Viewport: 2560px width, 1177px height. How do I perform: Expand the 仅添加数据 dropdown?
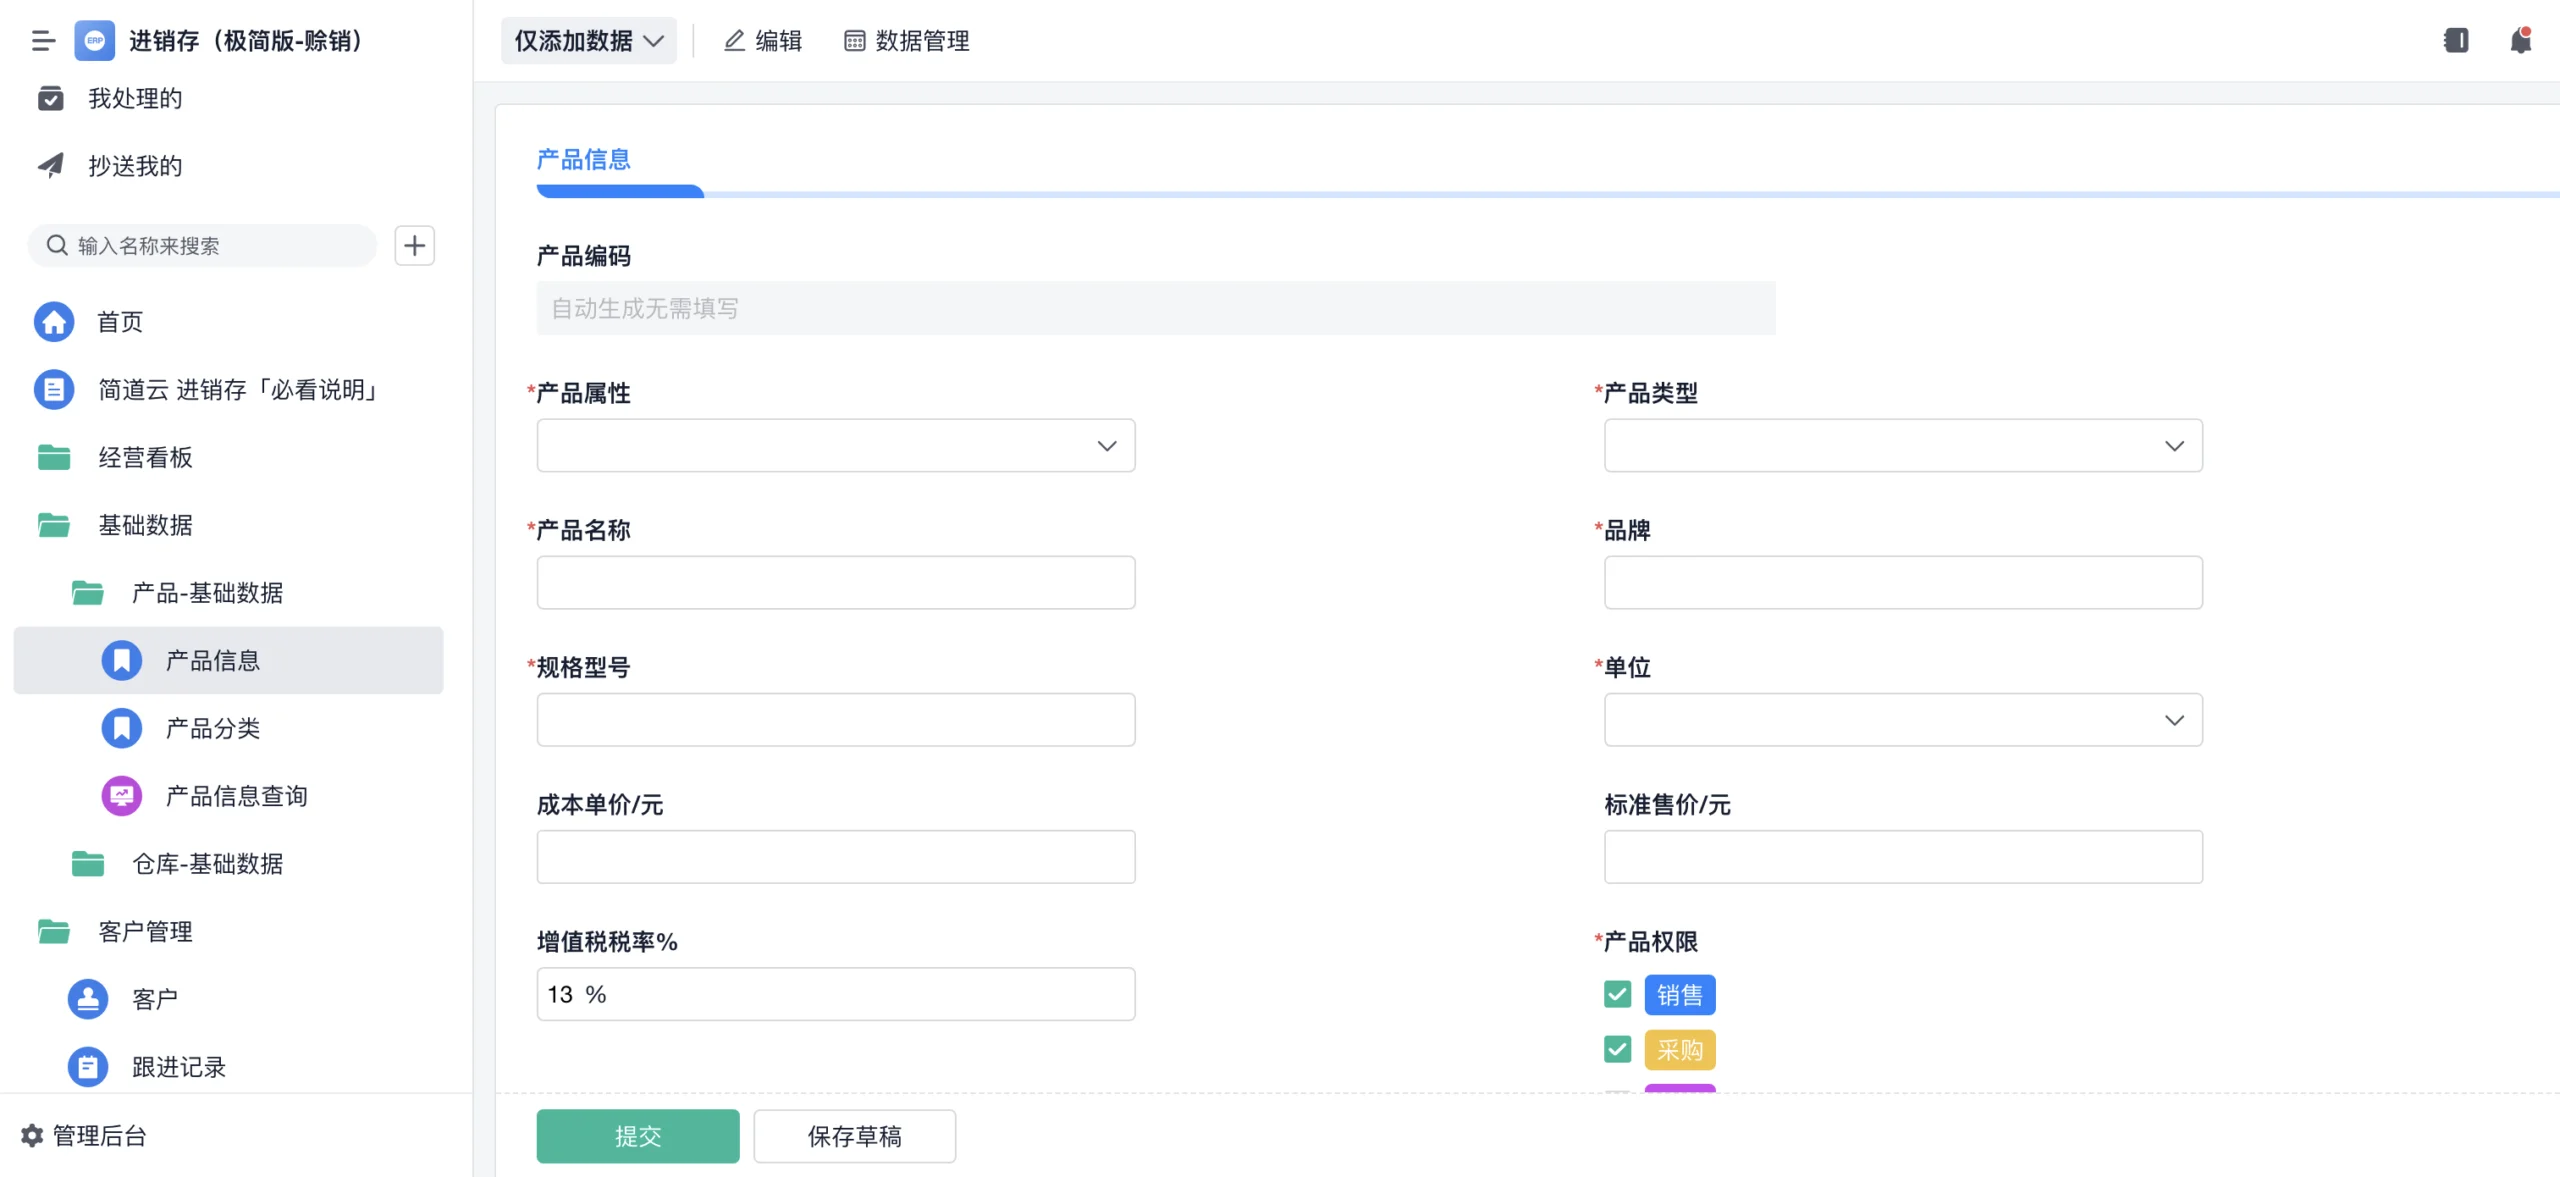(x=588, y=40)
